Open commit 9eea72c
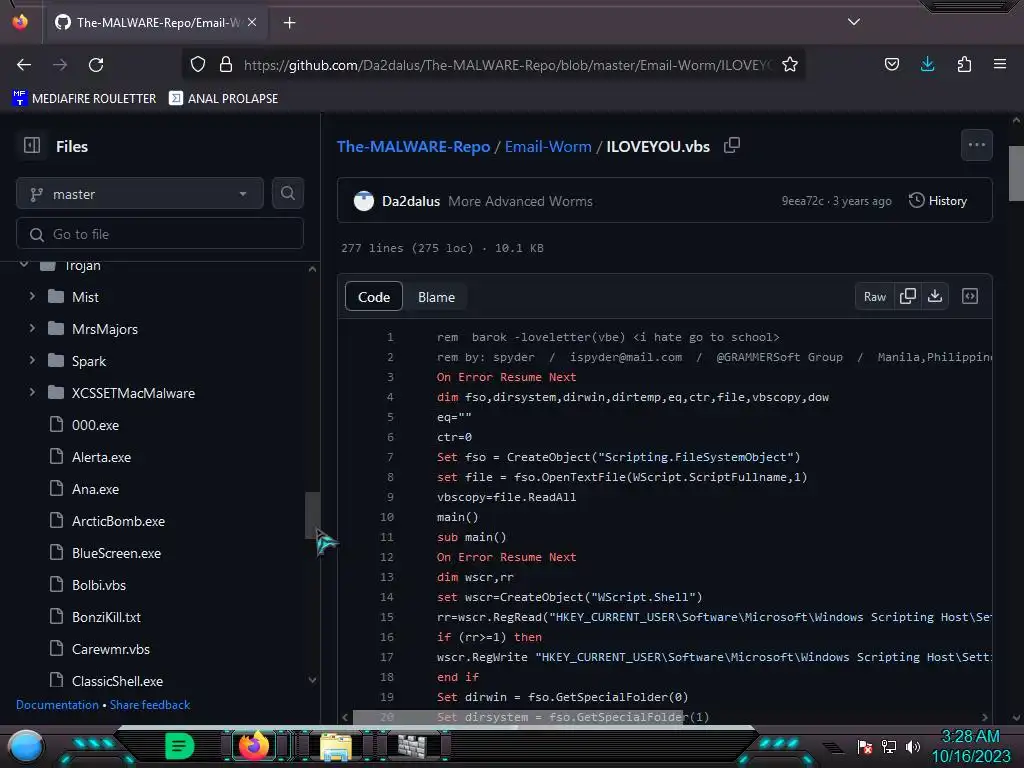 click(x=803, y=201)
